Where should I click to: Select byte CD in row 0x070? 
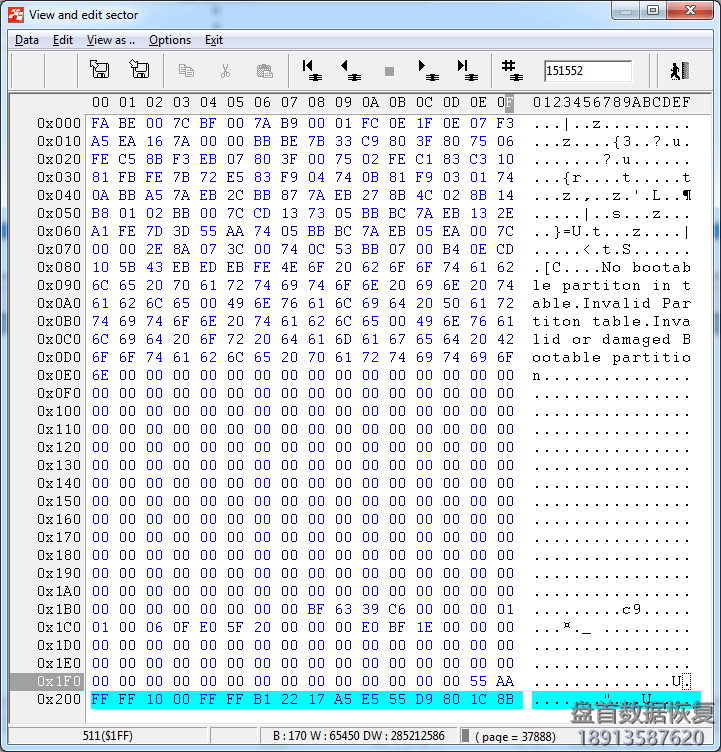coord(505,249)
